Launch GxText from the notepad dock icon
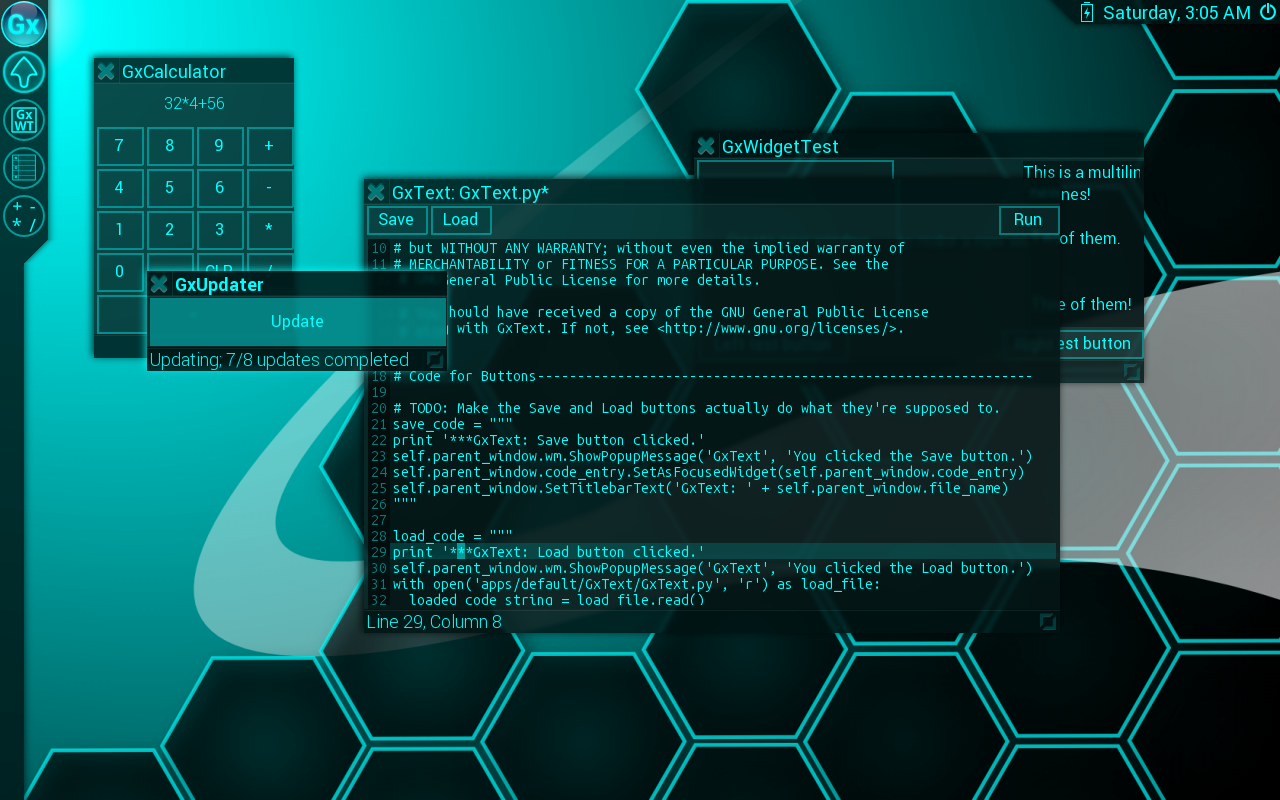Screen dimensions: 1280x800 (24, 167)
